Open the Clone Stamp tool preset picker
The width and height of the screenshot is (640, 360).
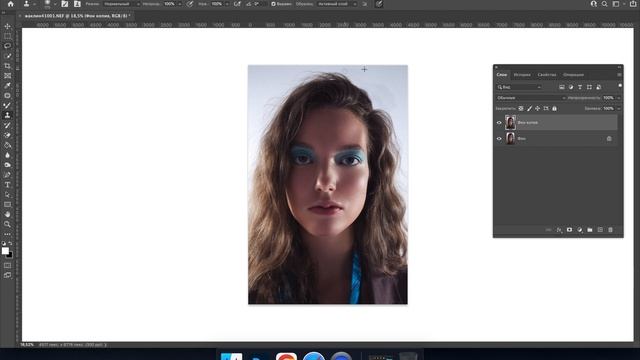pos(29,4)
